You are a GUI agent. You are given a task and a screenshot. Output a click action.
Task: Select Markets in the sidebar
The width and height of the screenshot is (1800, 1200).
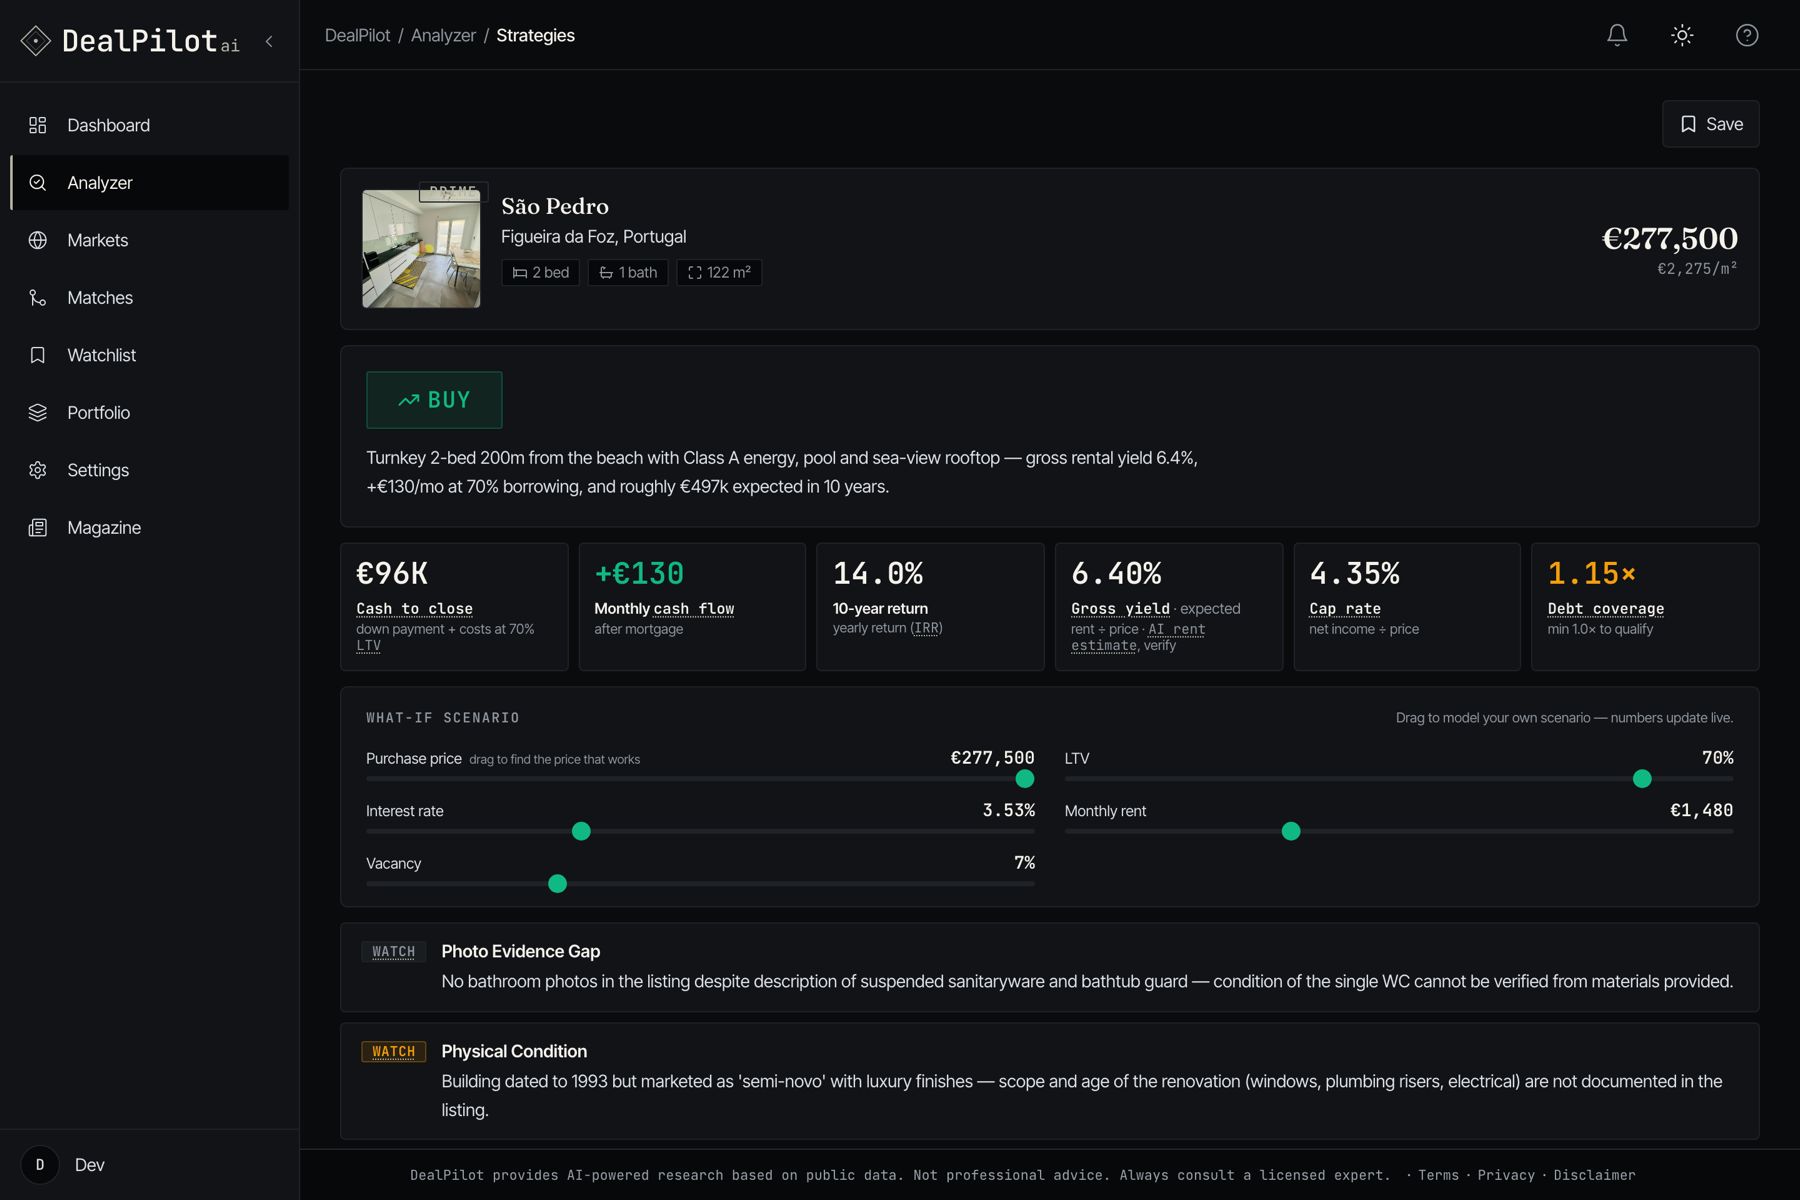(x=150, y=240)
